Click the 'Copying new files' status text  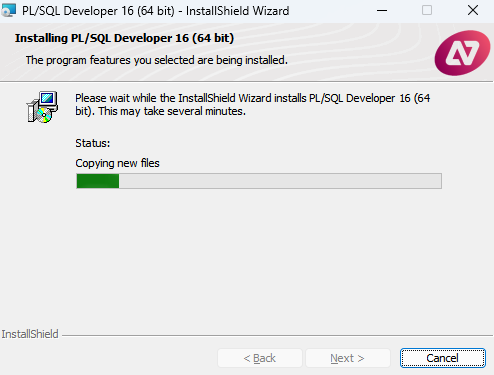117,163
